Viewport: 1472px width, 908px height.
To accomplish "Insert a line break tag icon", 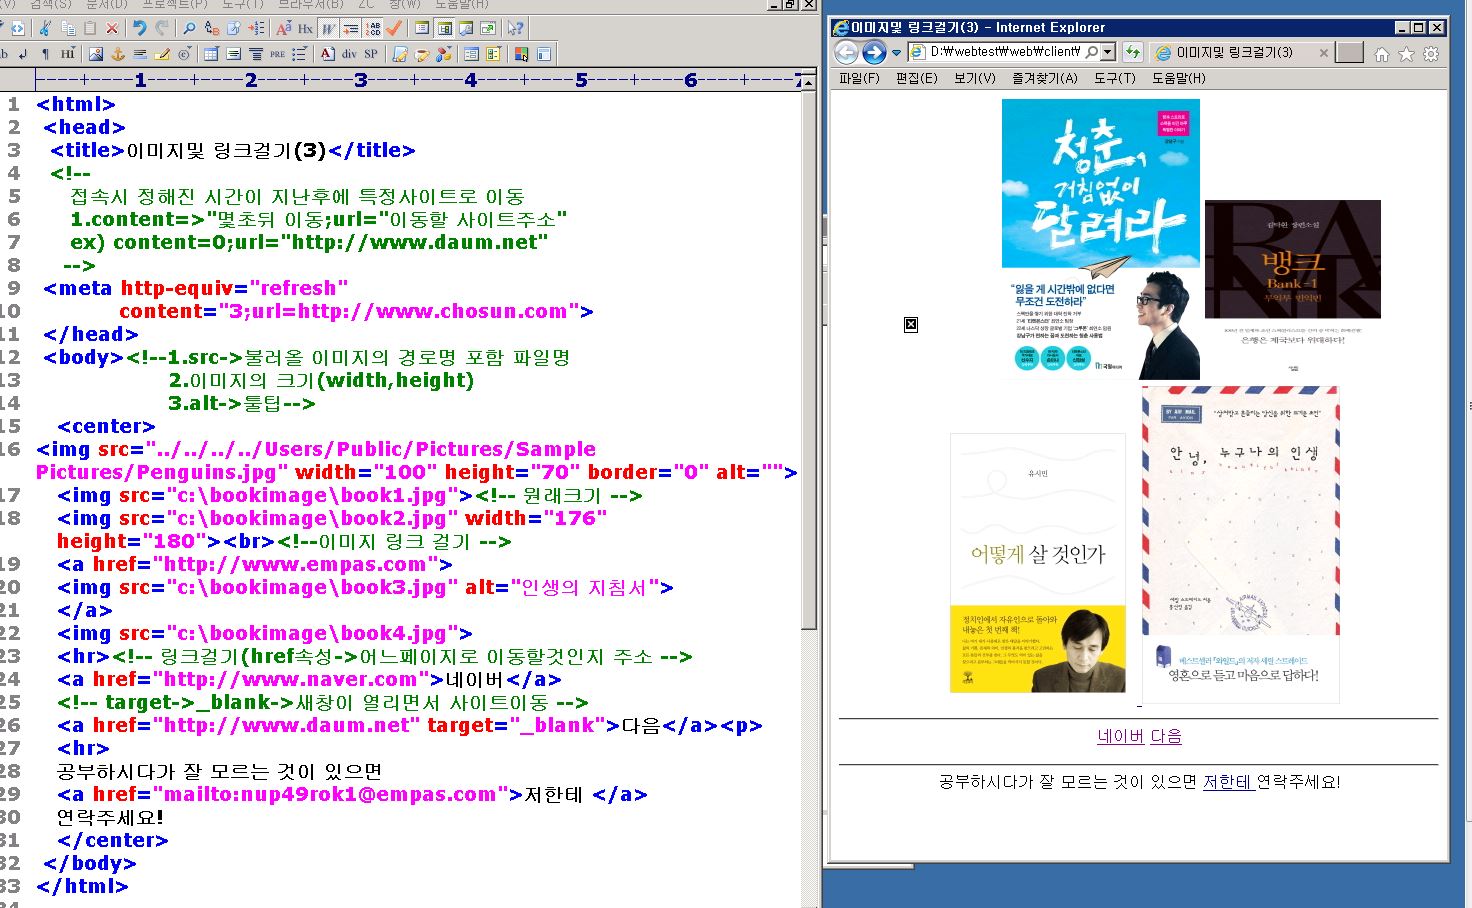I will point(23,53).
